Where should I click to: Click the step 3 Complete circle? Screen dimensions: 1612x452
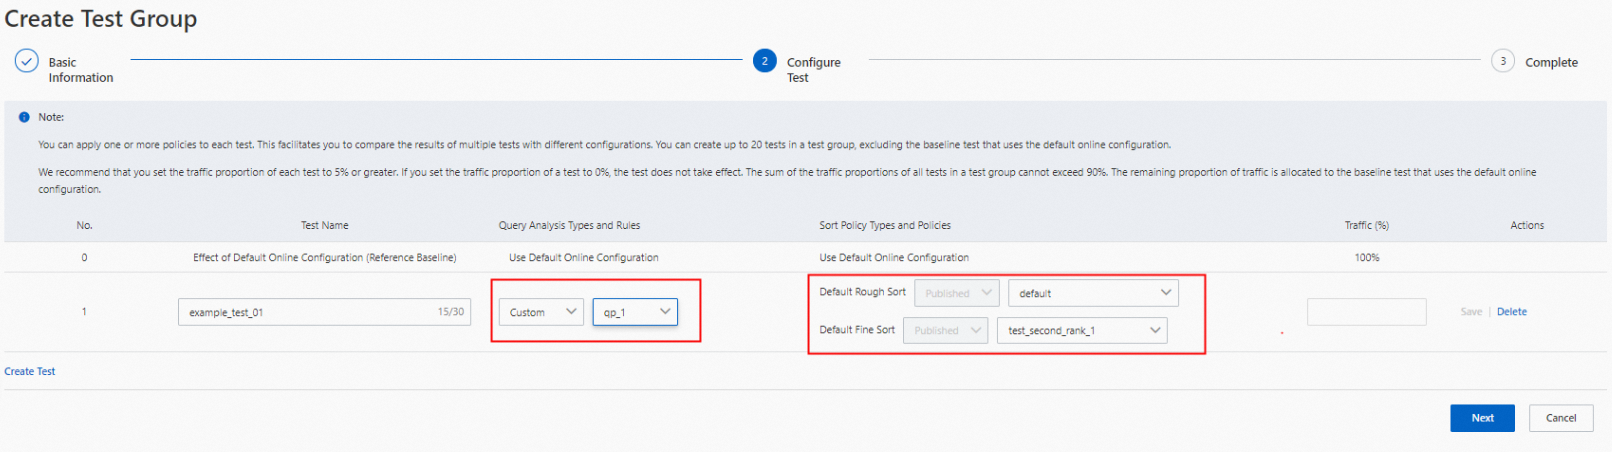[1502, 61]
